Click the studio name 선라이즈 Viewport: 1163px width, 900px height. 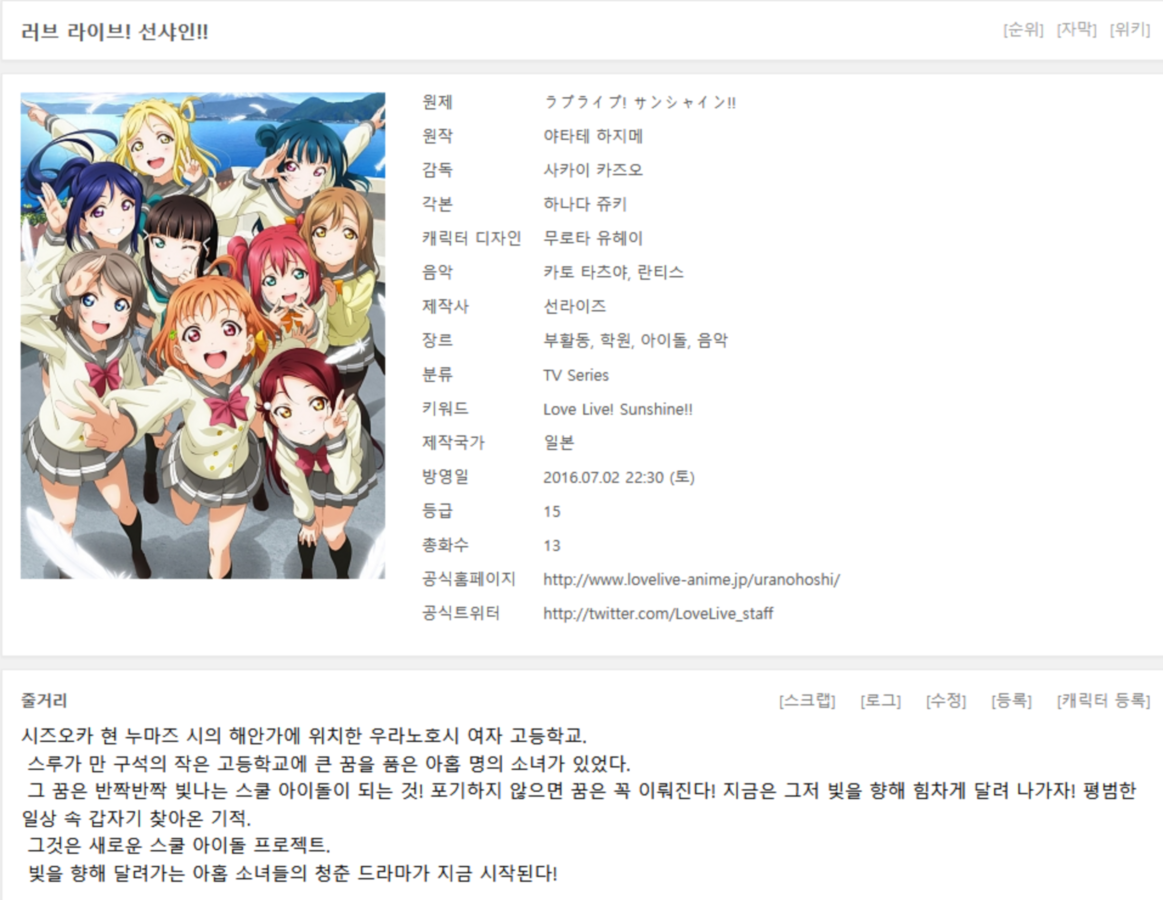coord(575,306)
